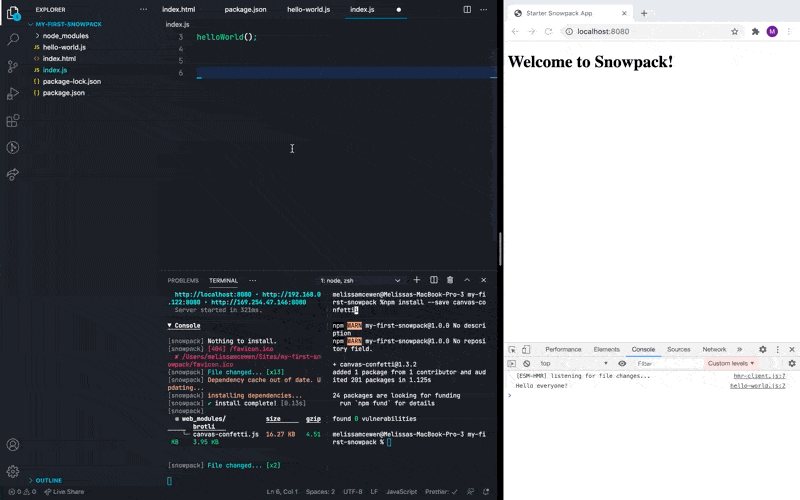Open Custom levels dropdown in console
Viewport: 800px width, 500px height.
[x=732, y=363]
